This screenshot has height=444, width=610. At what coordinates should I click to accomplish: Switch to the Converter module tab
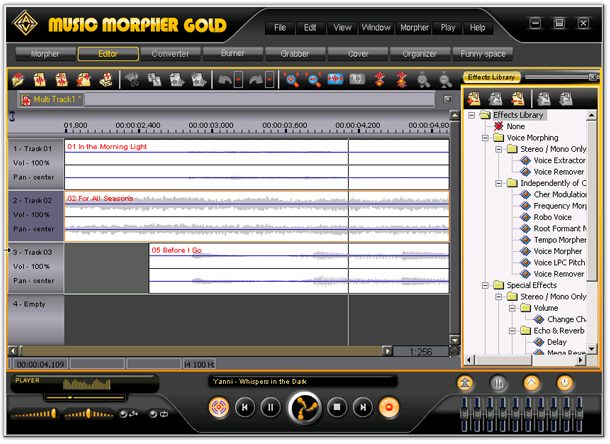pyautogui.click(x=170, y=54)
